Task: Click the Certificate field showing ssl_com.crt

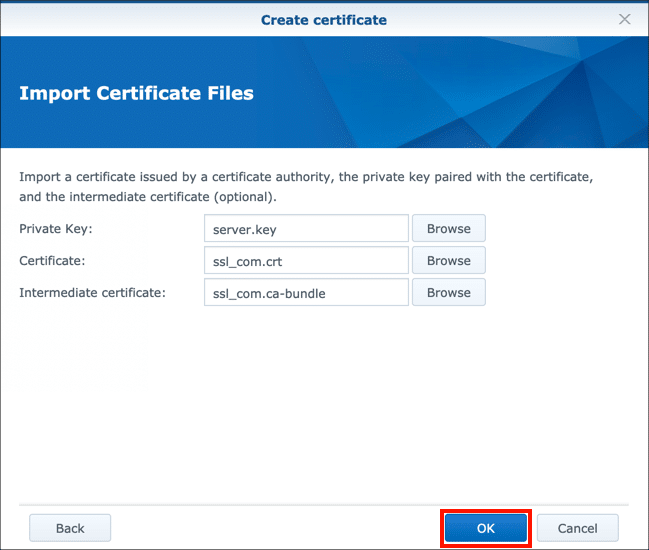Action: coord(306,260)
